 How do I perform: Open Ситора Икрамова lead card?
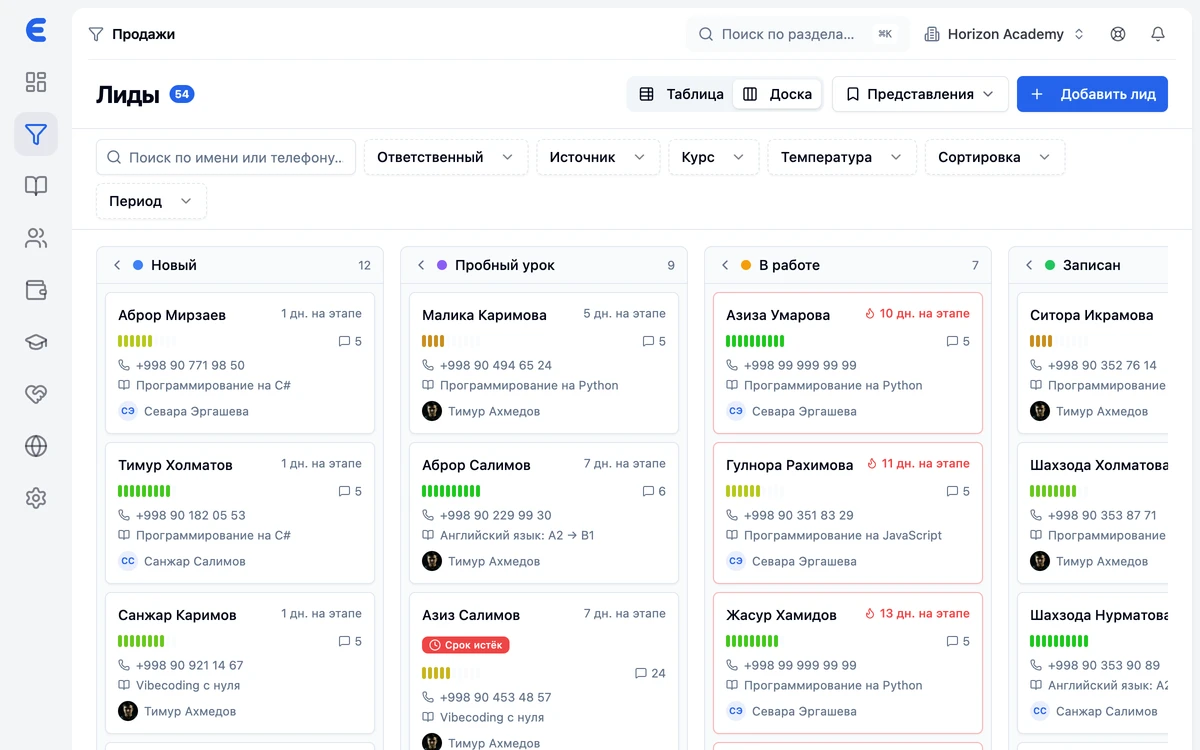coord(1092,363)
